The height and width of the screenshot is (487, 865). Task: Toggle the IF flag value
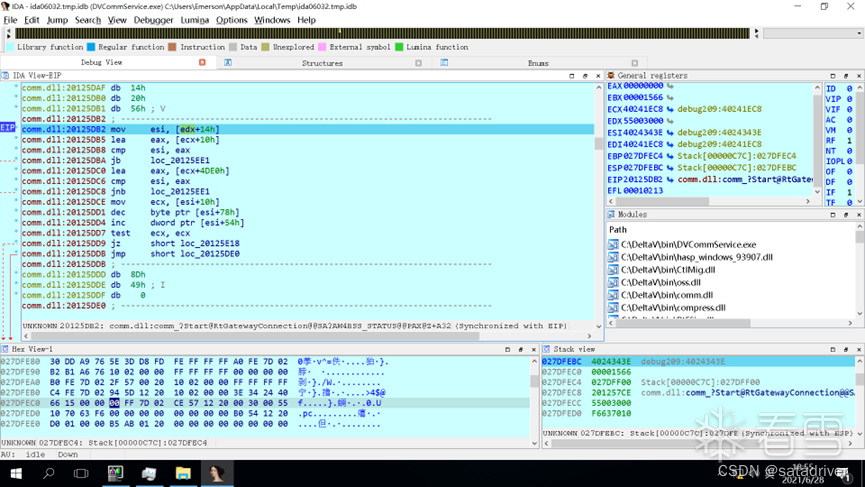[850, 192]
